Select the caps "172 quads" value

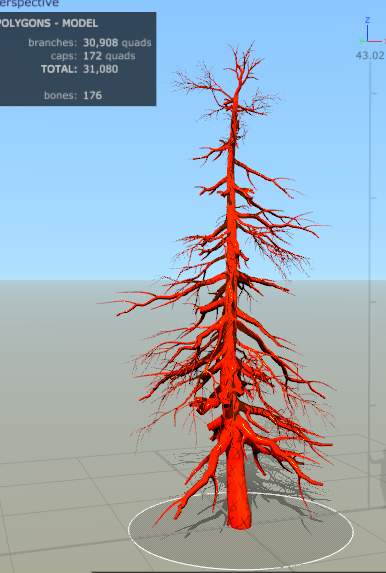pos(109,56)
